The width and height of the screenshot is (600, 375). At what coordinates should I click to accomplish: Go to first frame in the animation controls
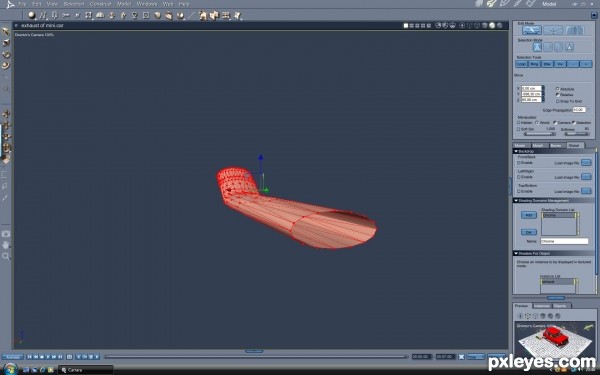point(29,357)
